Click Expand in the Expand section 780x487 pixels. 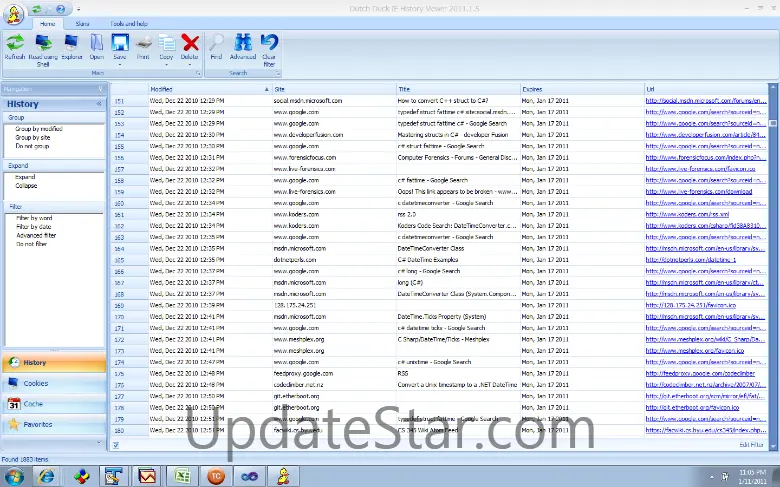click(25, 177)
